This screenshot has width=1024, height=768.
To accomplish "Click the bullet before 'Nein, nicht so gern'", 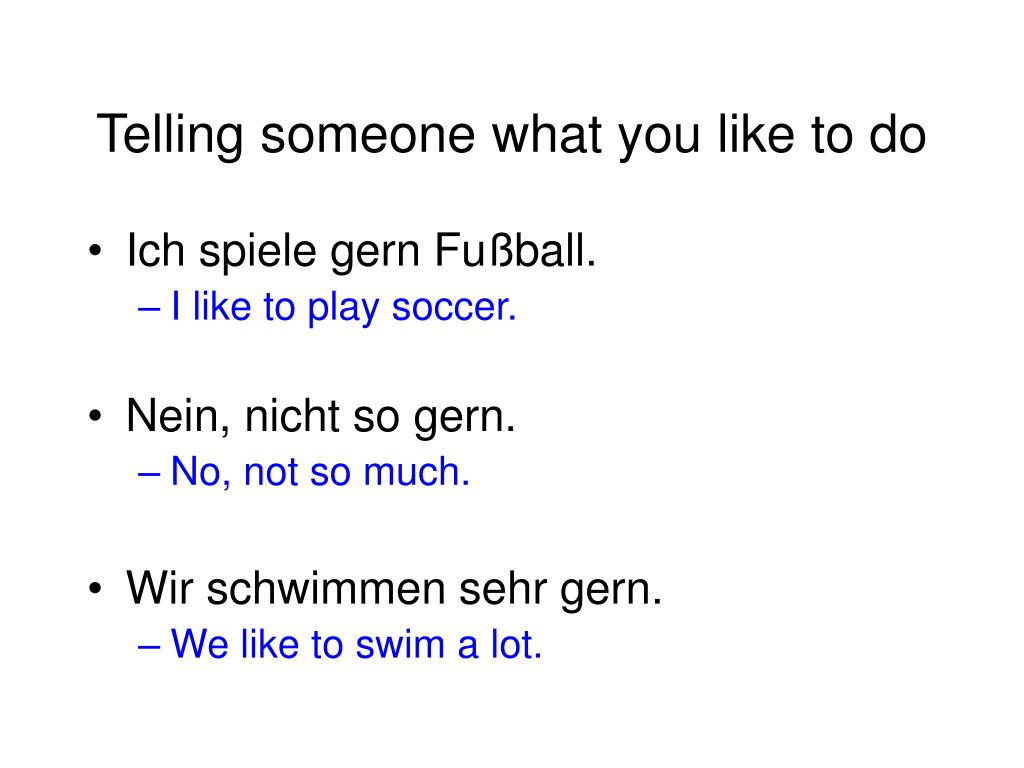I will pos(95,415).
